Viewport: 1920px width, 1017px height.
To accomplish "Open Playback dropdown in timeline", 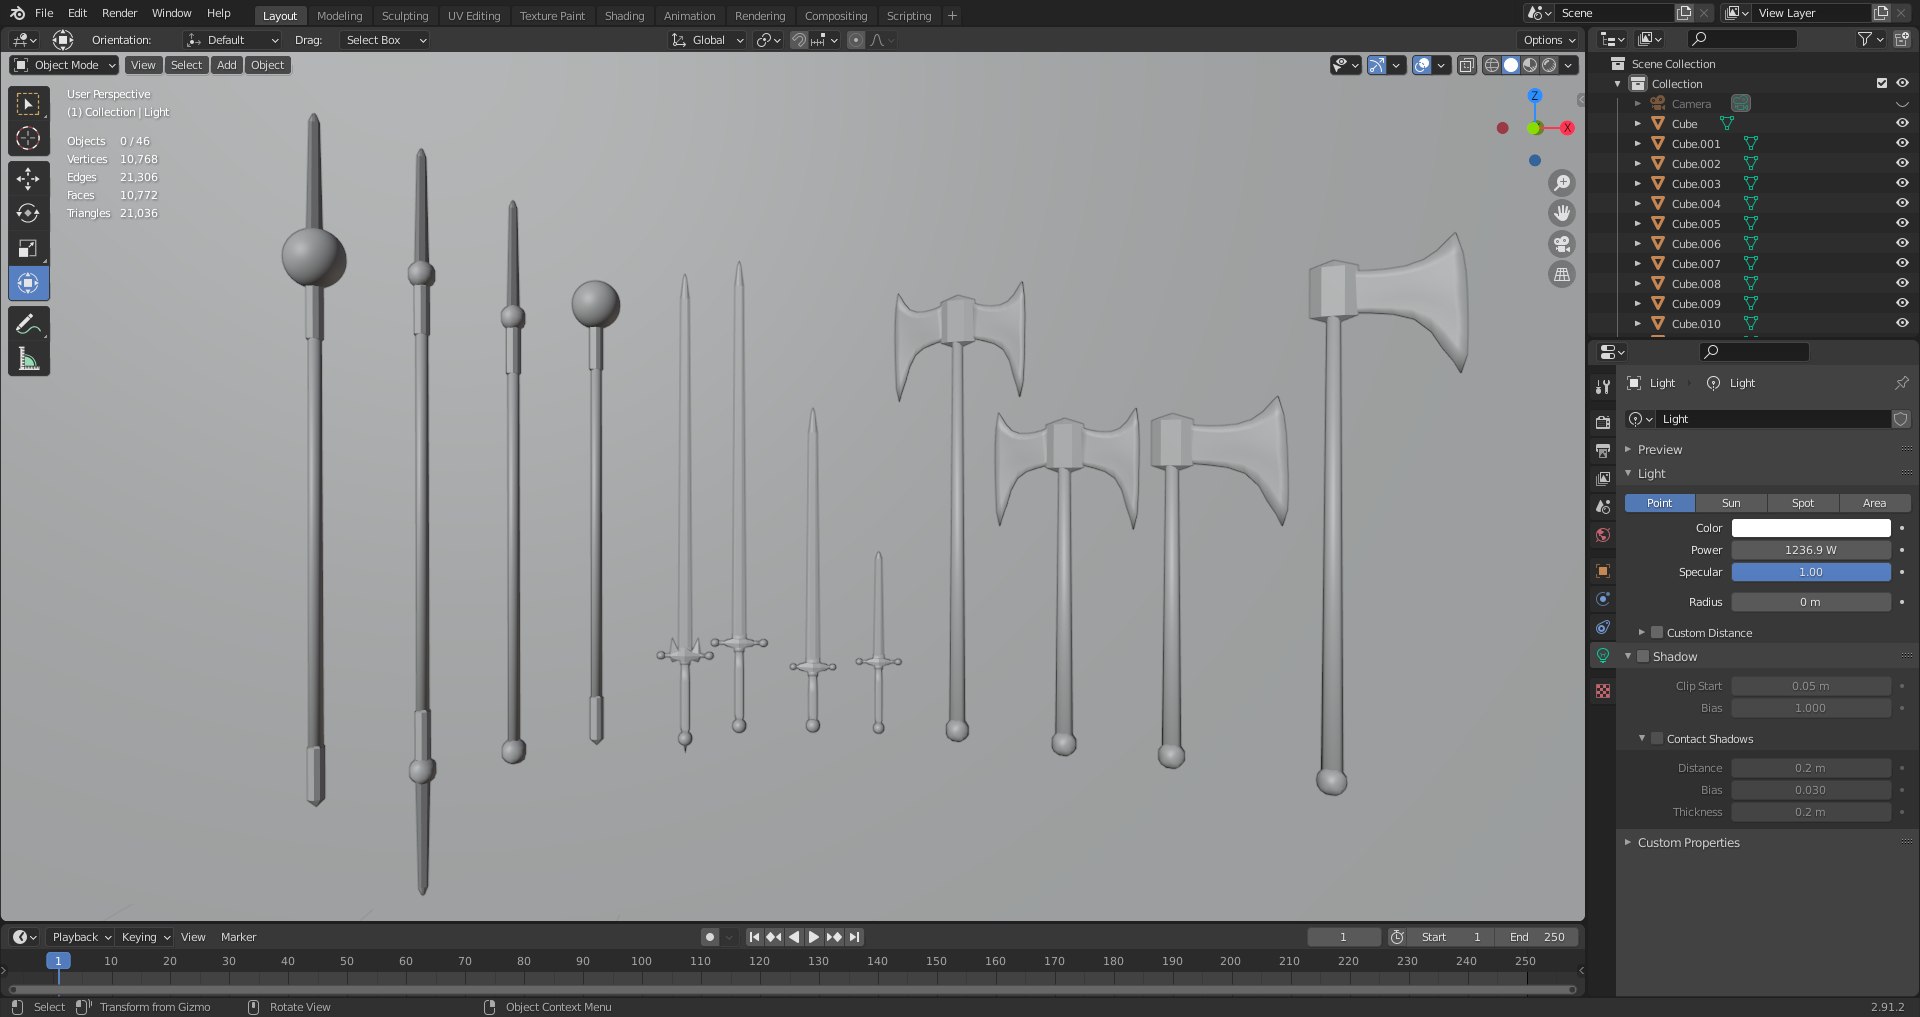I will click(81, 937).
